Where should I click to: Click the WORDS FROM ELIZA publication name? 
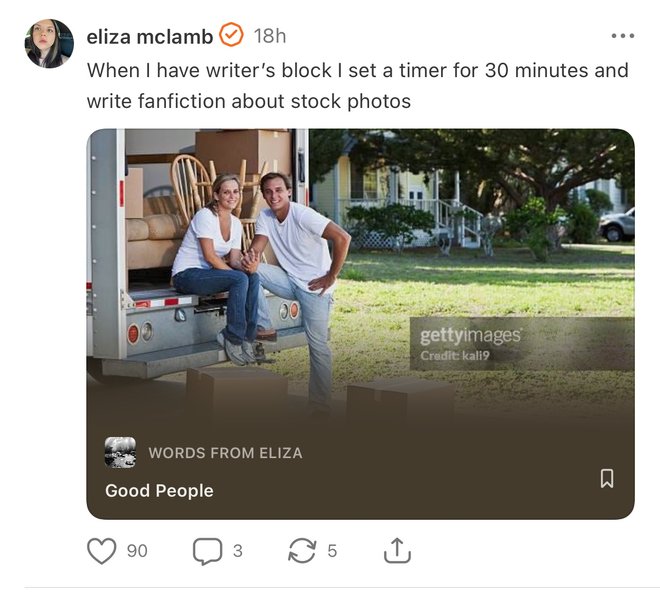225,453
